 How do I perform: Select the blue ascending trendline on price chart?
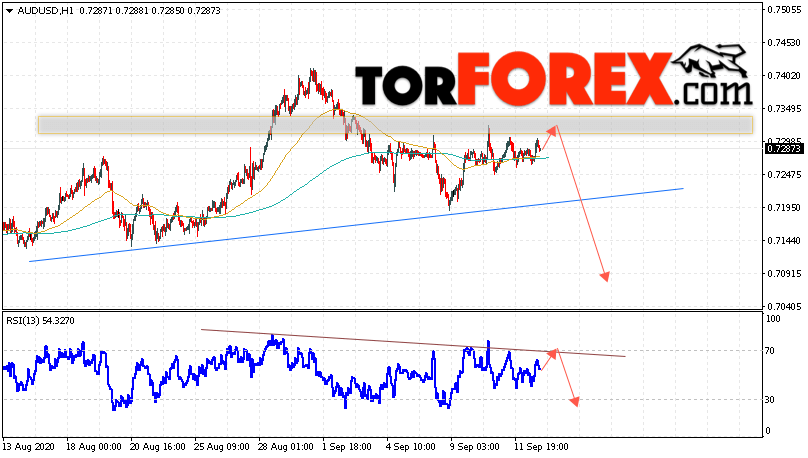(356, 225)
